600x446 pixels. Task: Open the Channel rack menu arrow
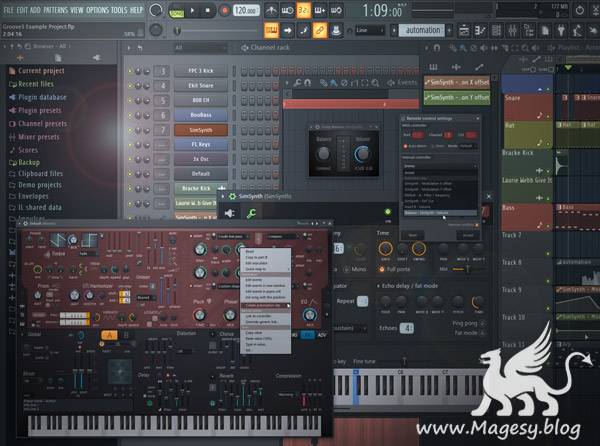[x=129, y=48]
